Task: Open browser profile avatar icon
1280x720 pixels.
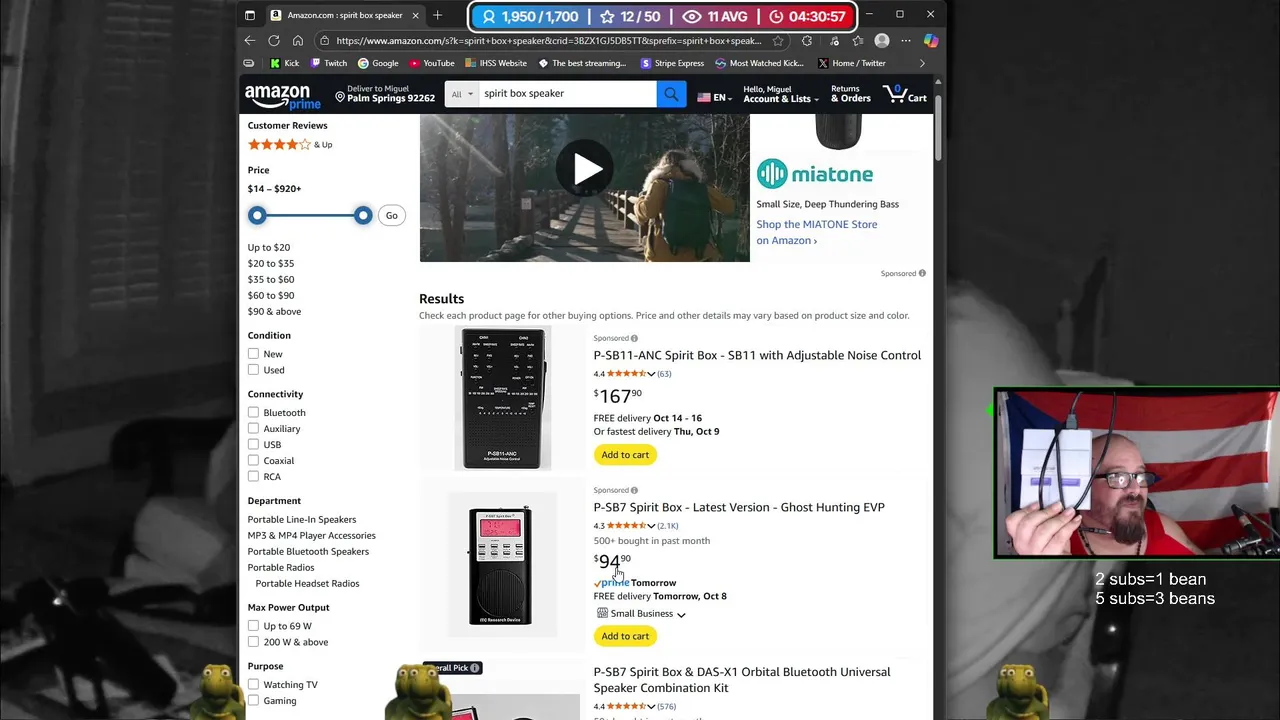Action: coord(882,41)
